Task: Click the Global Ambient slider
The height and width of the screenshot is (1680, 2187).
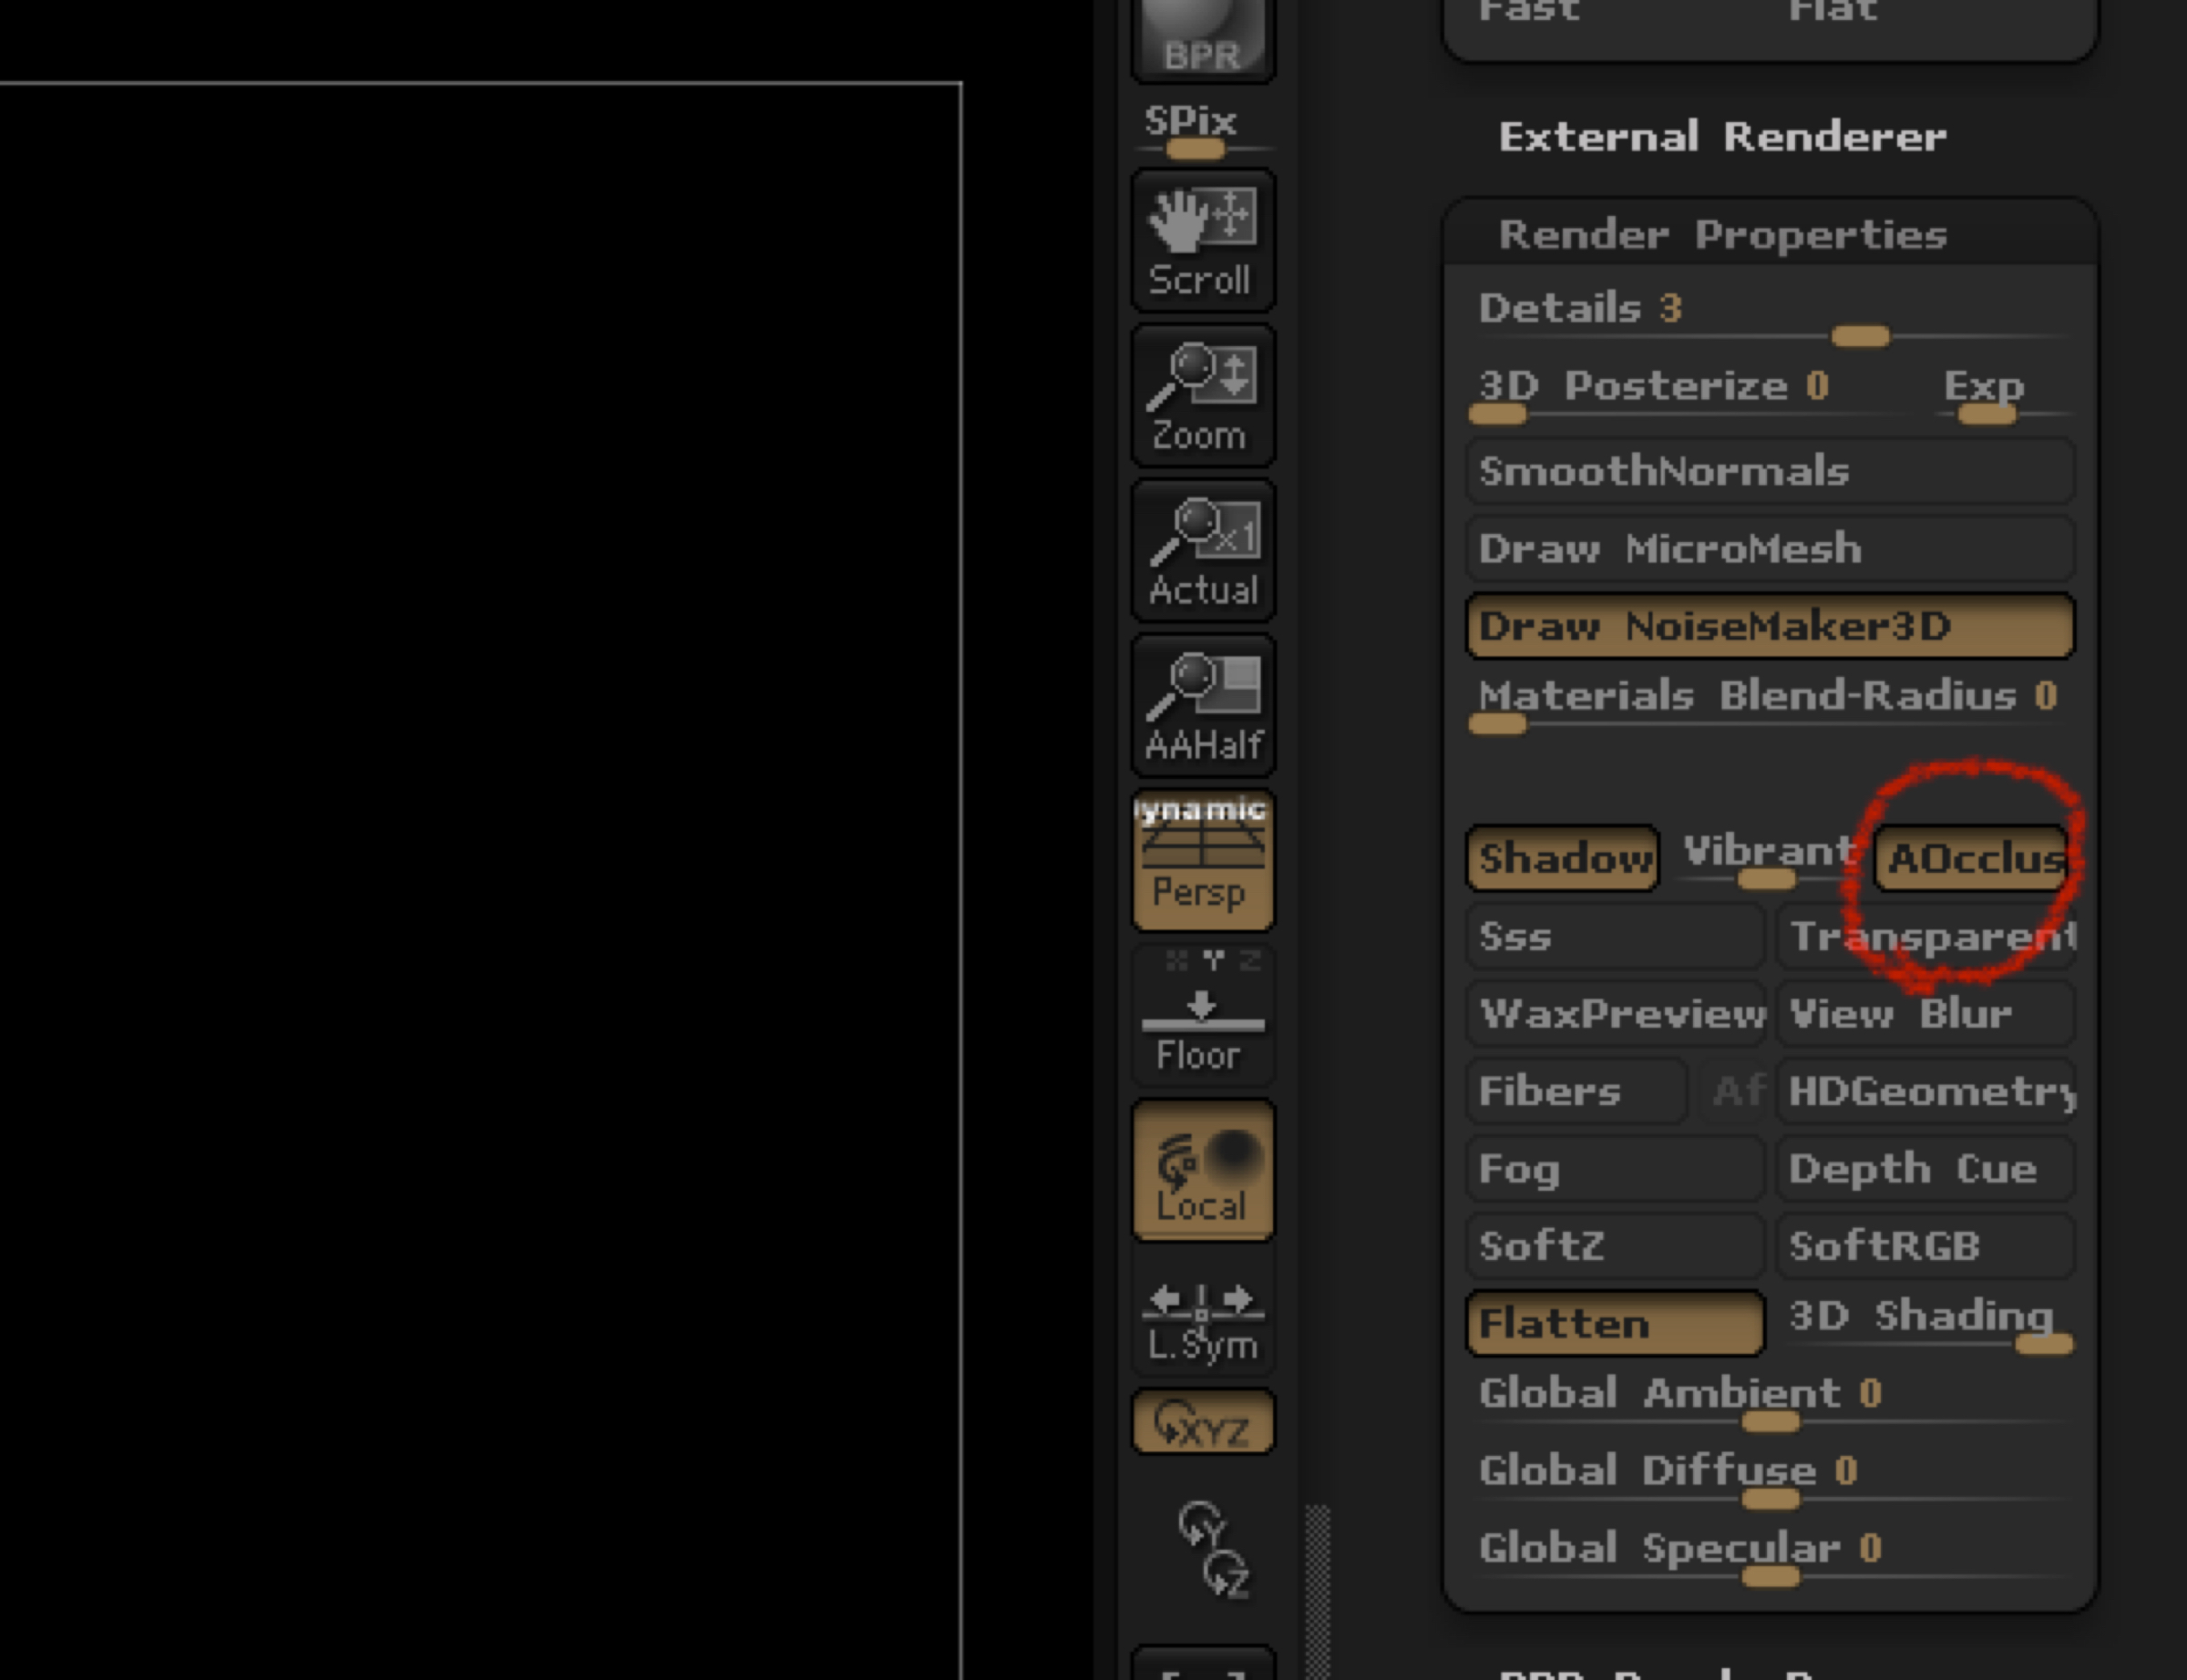Action: pyautogui.click(x=1770, y=1421)
